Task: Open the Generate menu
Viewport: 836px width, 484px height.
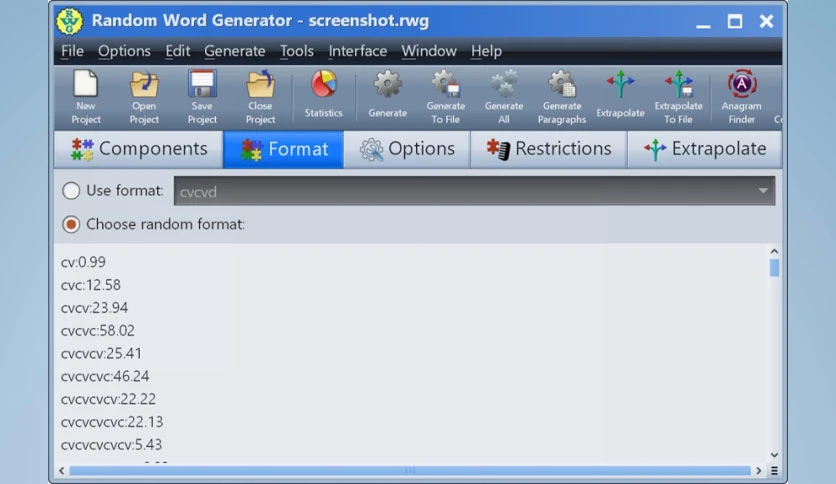Action: 235,51
